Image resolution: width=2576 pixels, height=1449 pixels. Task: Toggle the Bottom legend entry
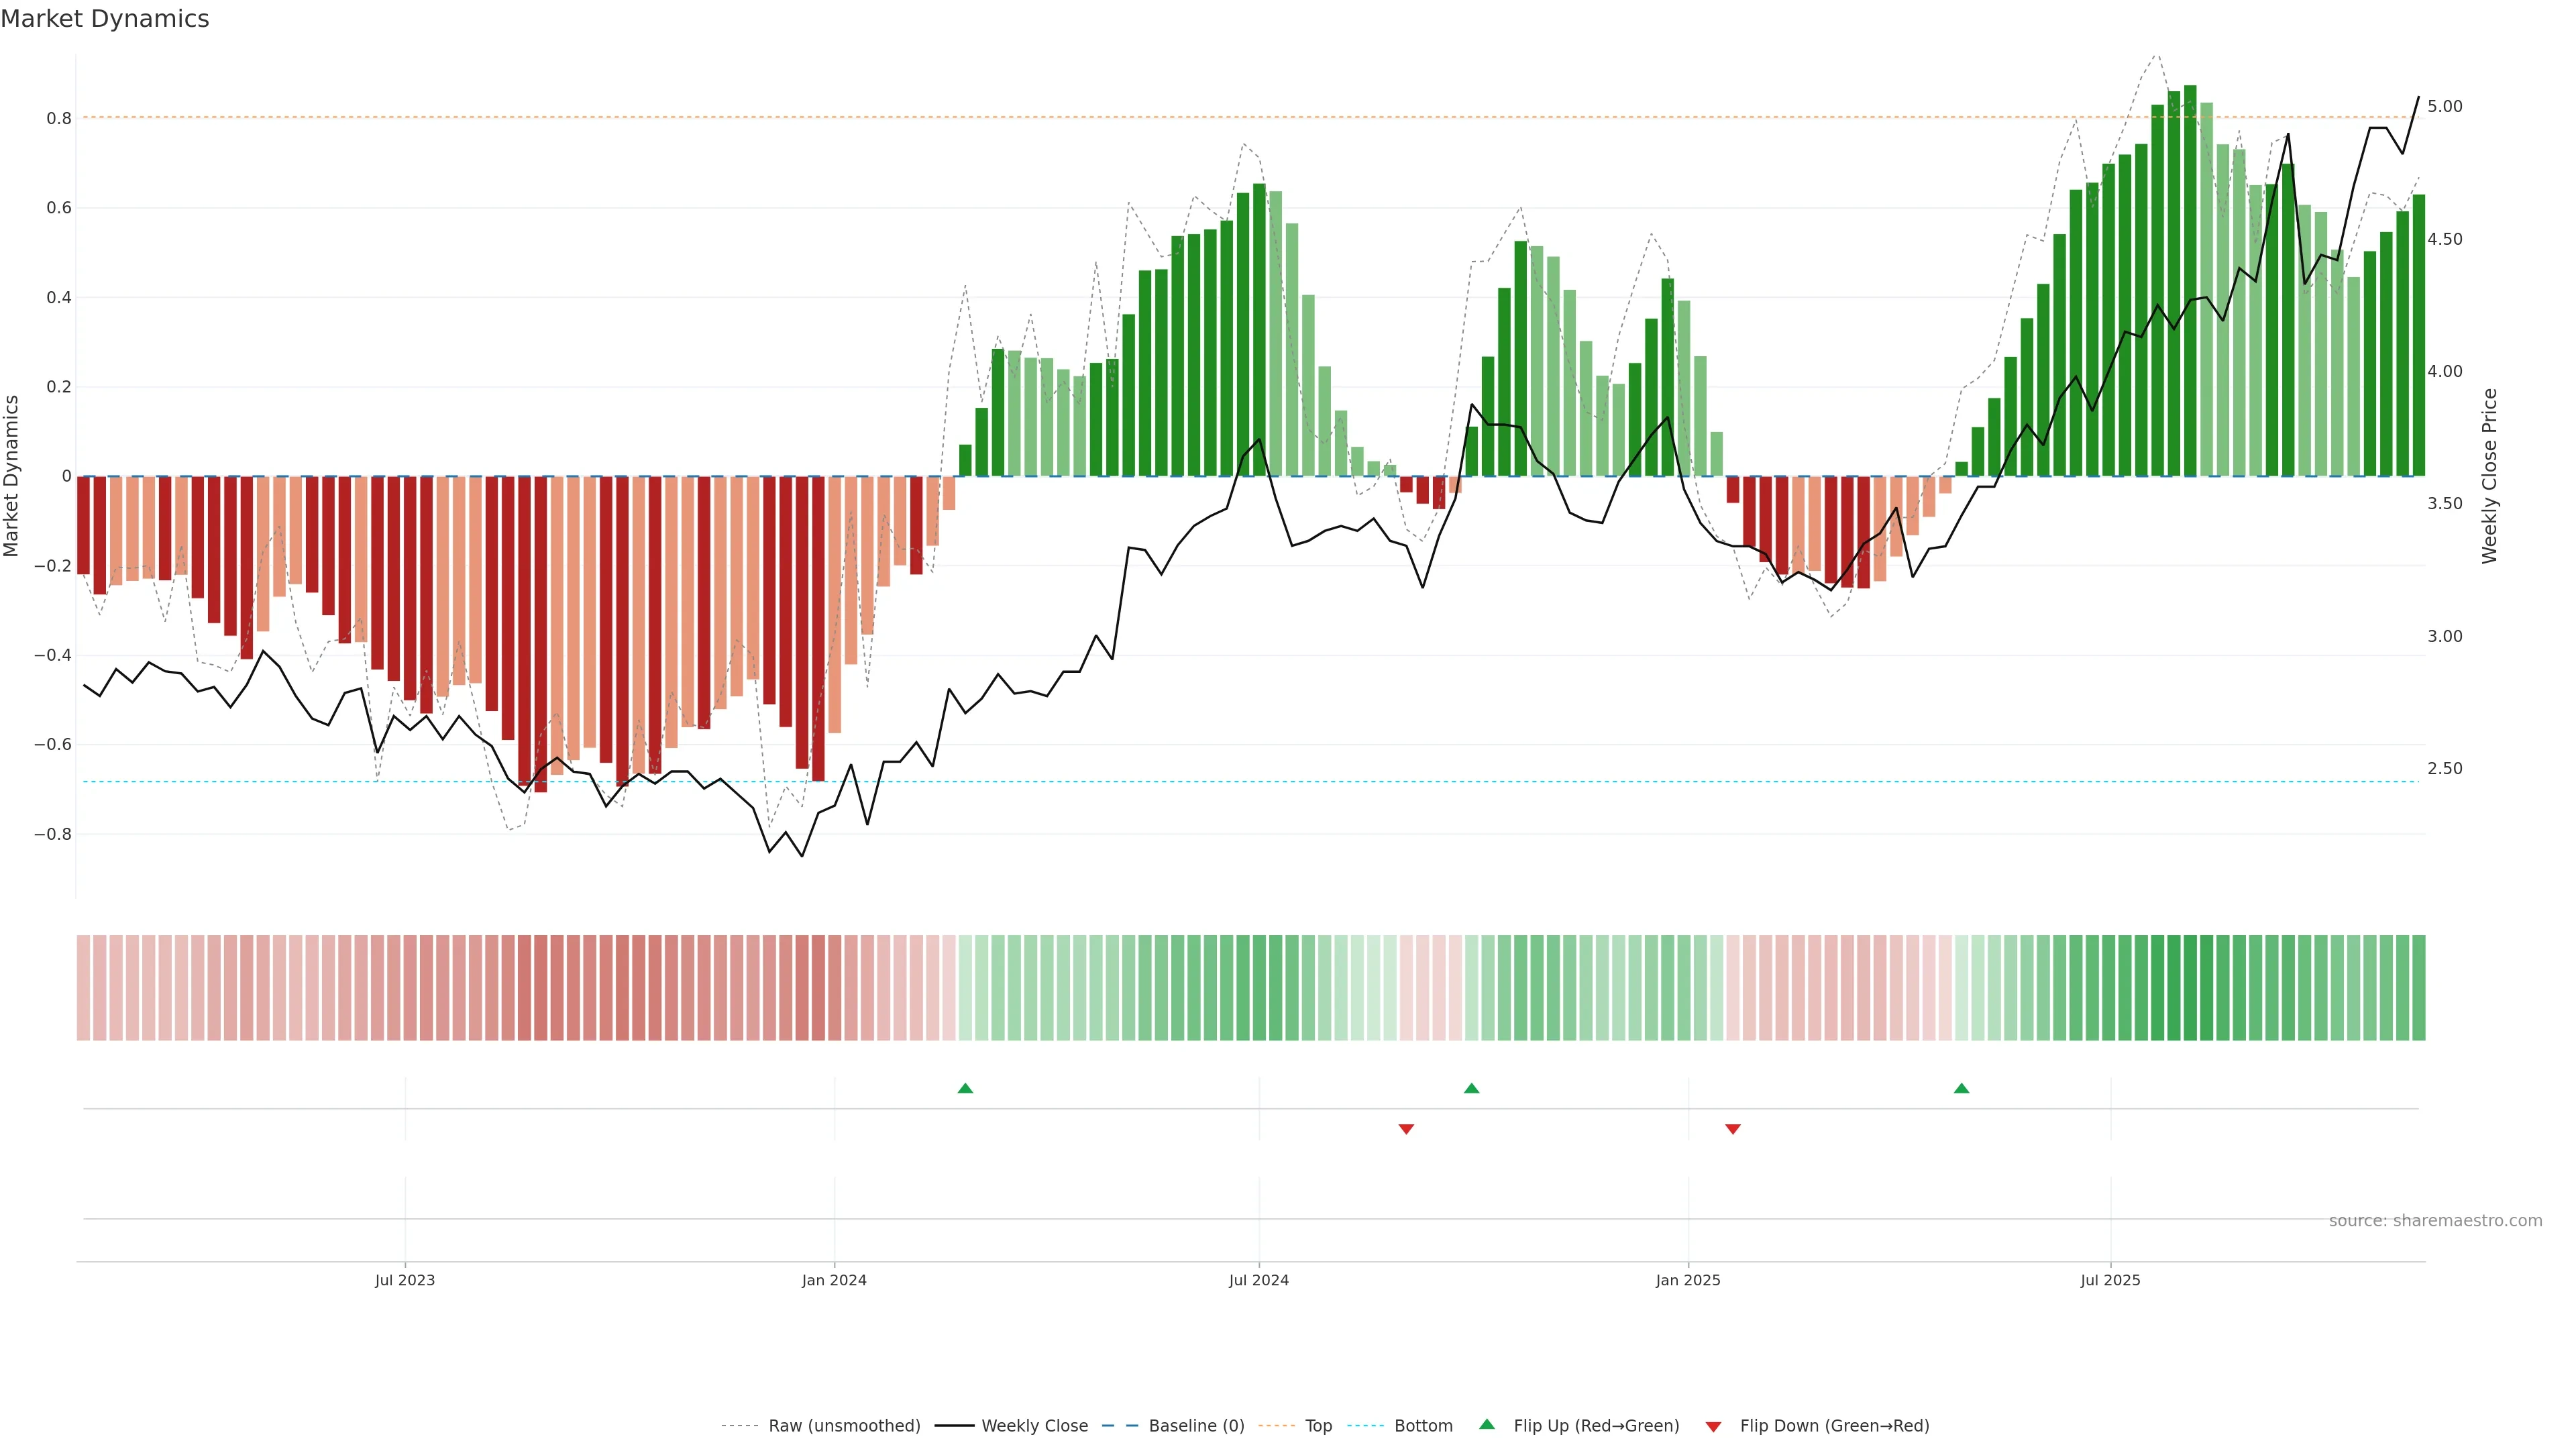tap(1423, 1426)
